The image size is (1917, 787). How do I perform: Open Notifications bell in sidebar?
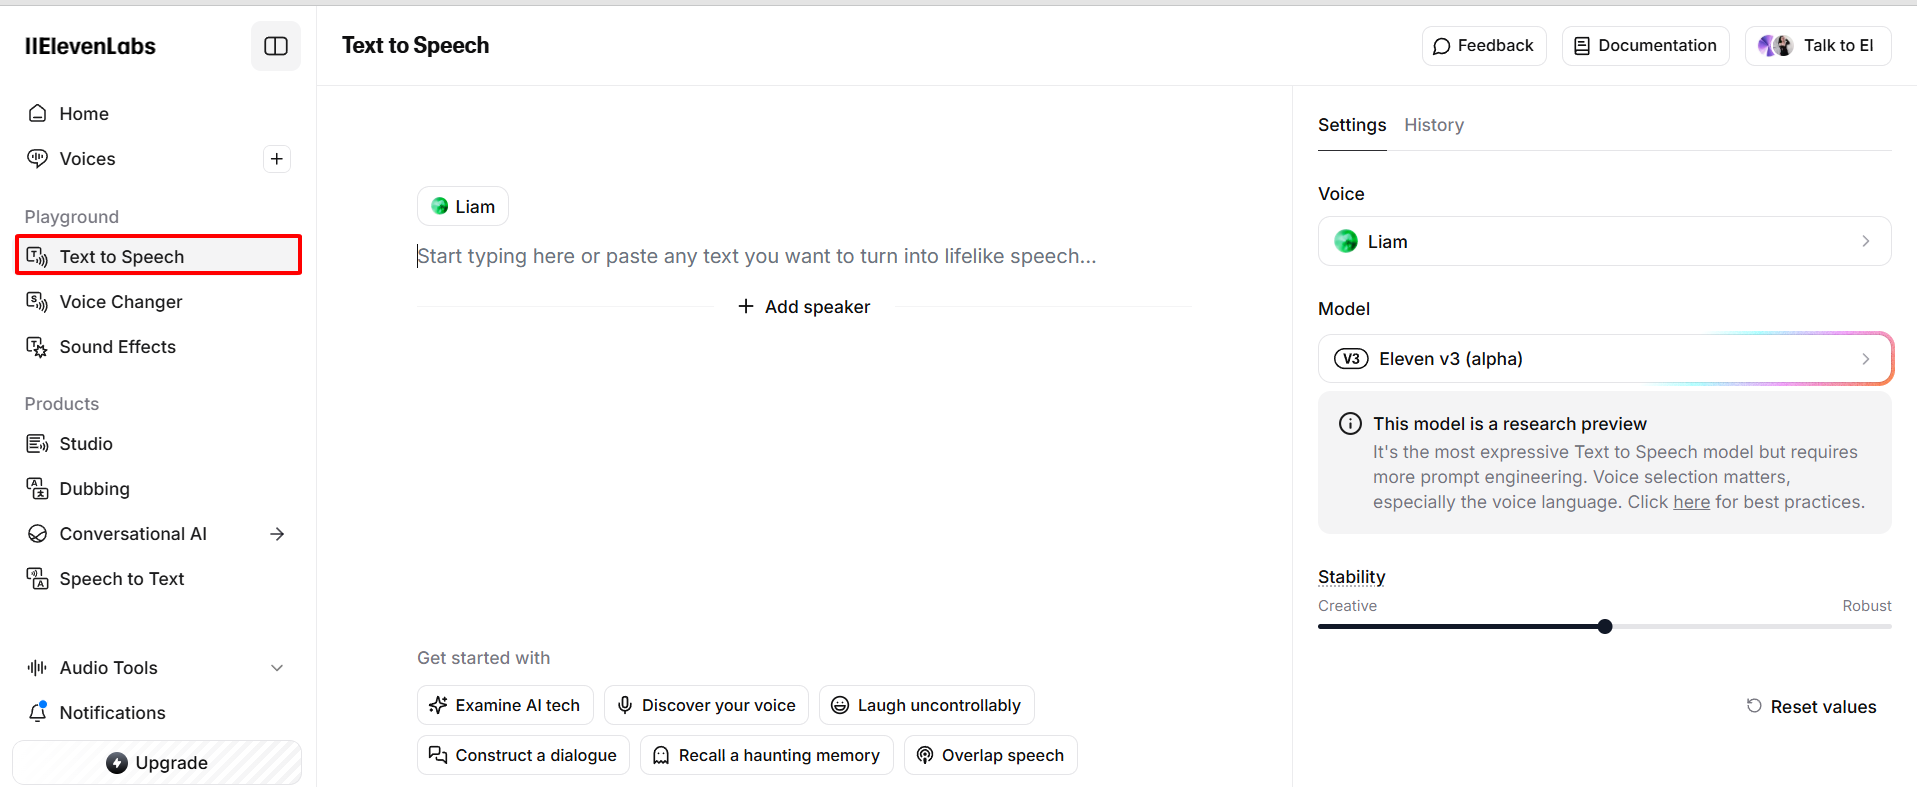click(38, 712)
